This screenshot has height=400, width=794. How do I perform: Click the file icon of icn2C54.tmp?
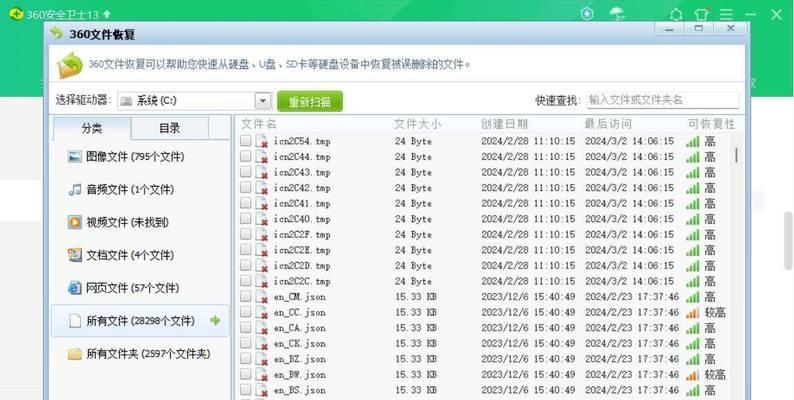261,141
